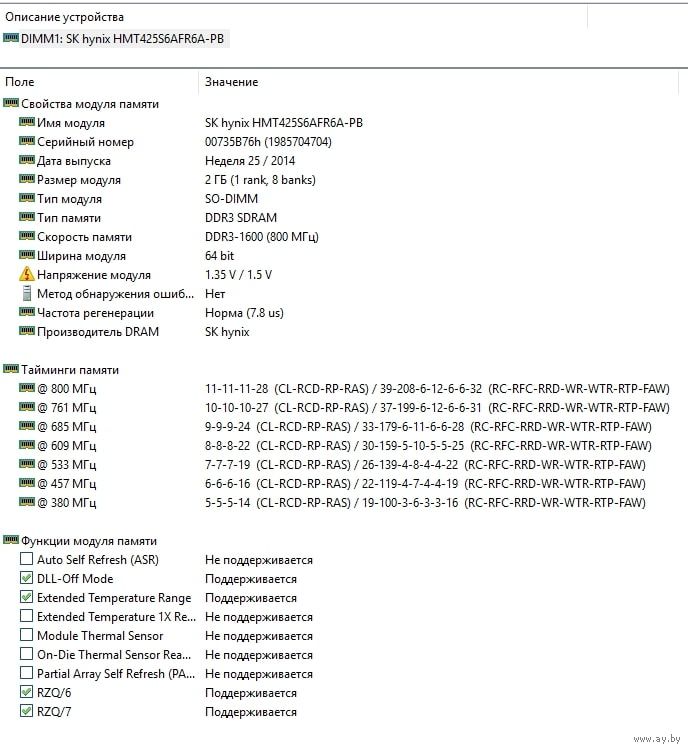Click the memory icon for @ 380 МГц
Viewport: 688px width, 750px height.
click(27, 503)
